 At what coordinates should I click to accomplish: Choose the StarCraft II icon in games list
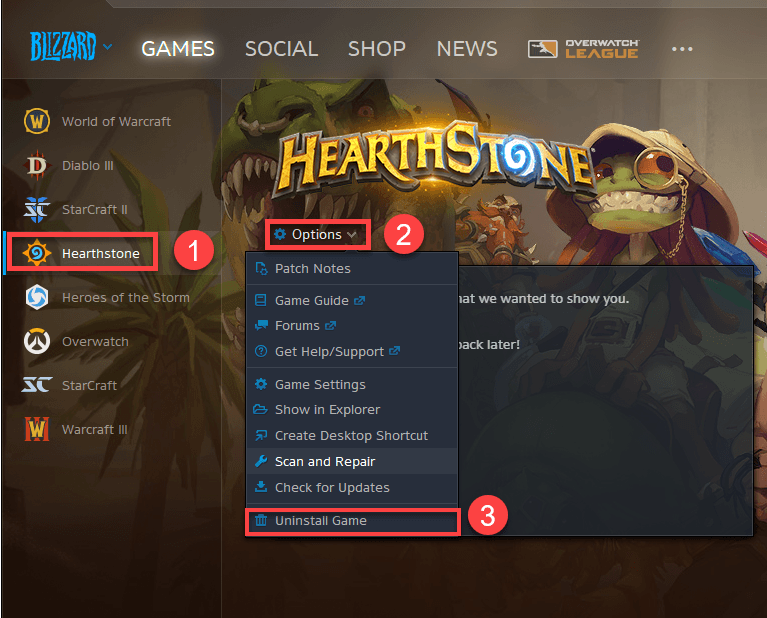pyautogui.click(x=37, y=209)
